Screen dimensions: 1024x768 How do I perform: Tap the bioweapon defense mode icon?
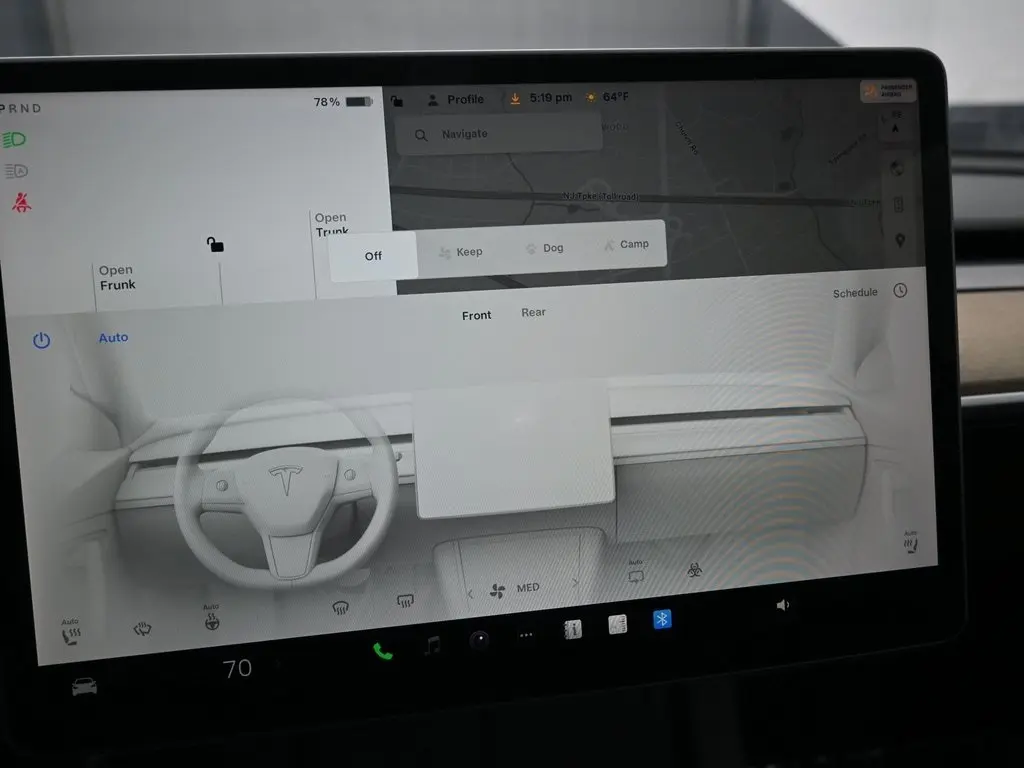(x=694, y=571)
